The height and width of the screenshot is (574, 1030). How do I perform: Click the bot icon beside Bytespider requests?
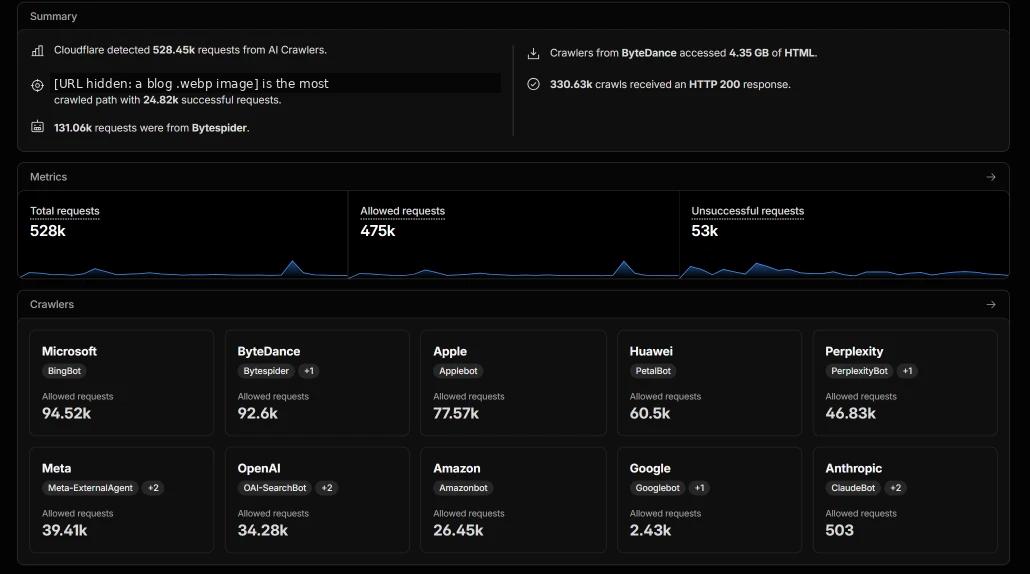[x=37, y=127]
